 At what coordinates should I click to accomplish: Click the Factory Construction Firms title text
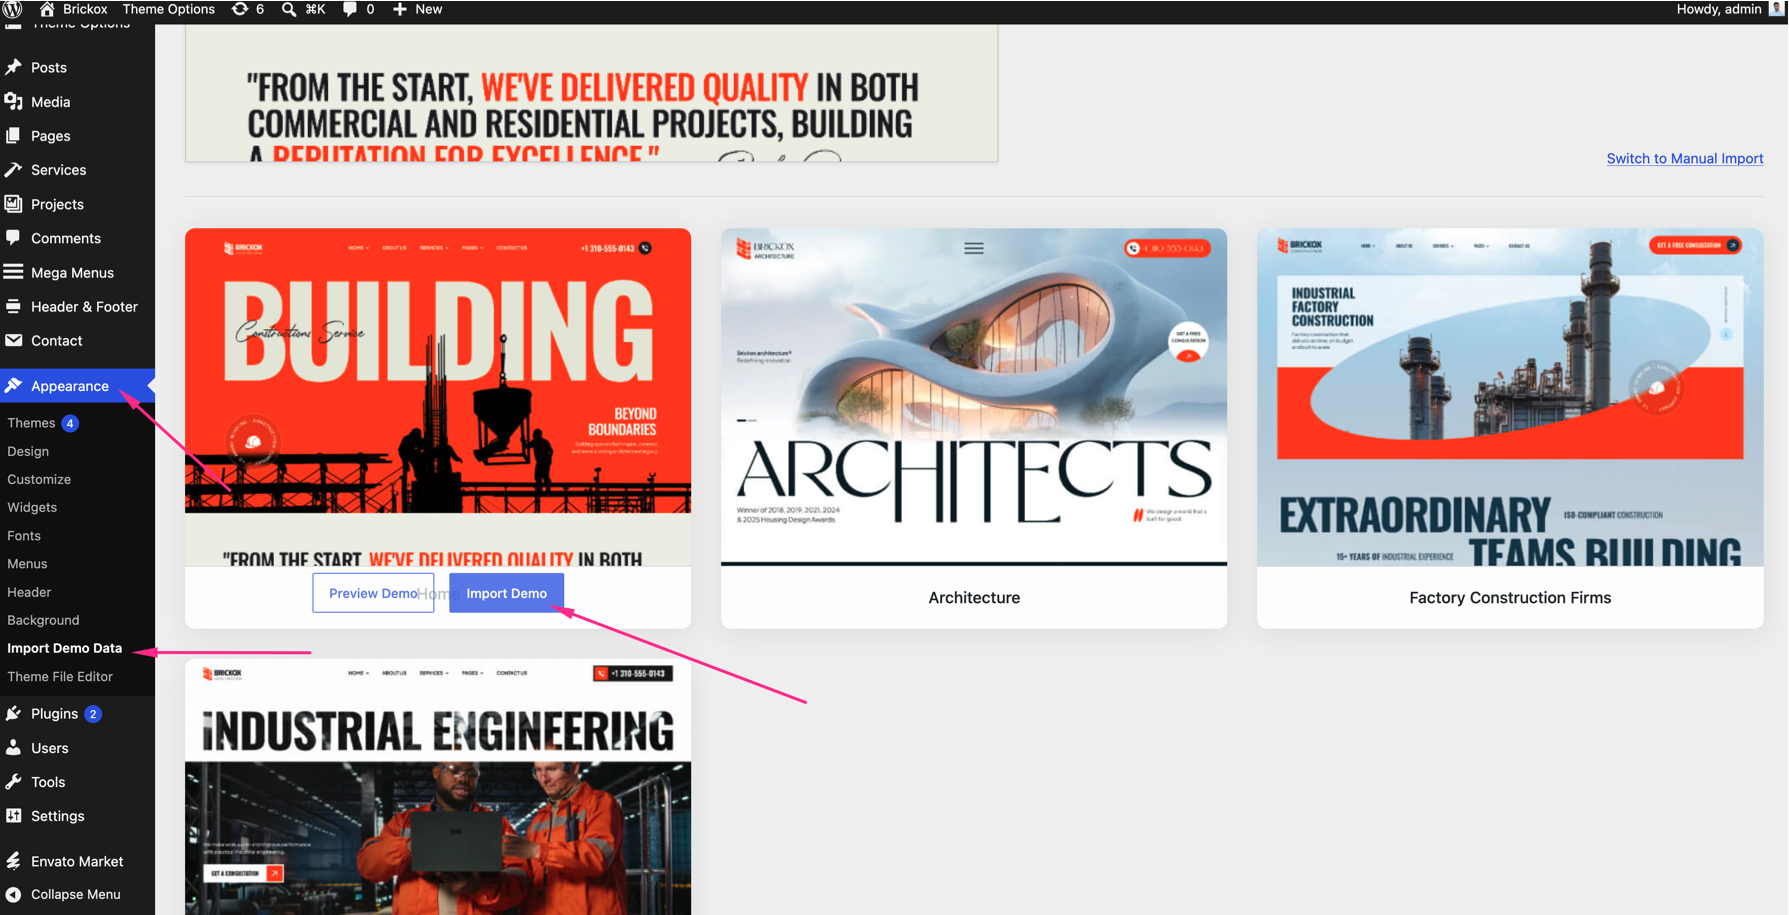1510,598
